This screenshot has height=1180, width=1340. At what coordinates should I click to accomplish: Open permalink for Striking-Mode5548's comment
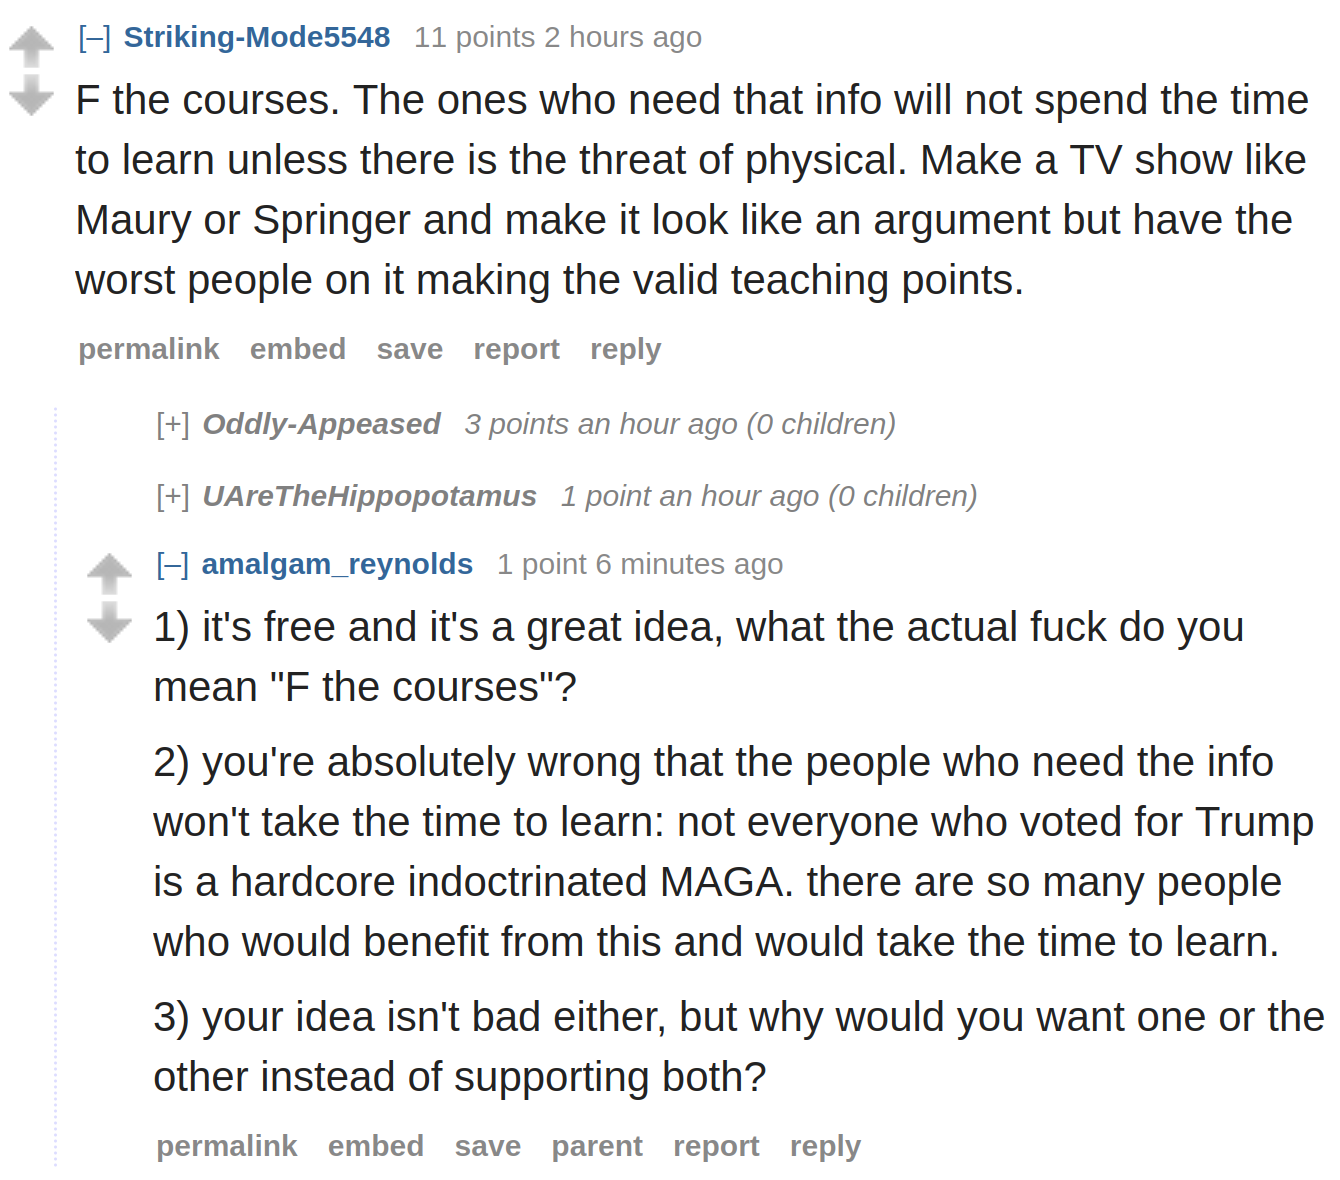[x=149, y=349]
